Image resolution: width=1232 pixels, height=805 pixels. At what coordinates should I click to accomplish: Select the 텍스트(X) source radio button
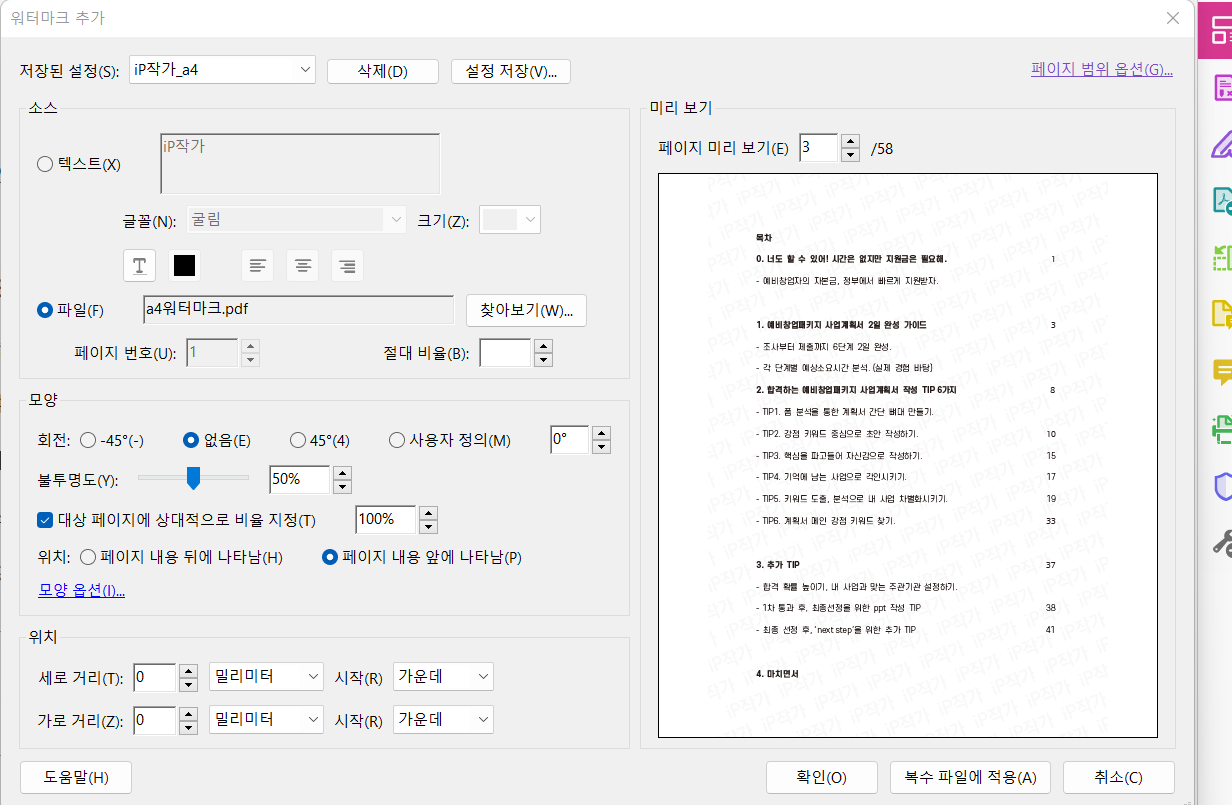45,164
